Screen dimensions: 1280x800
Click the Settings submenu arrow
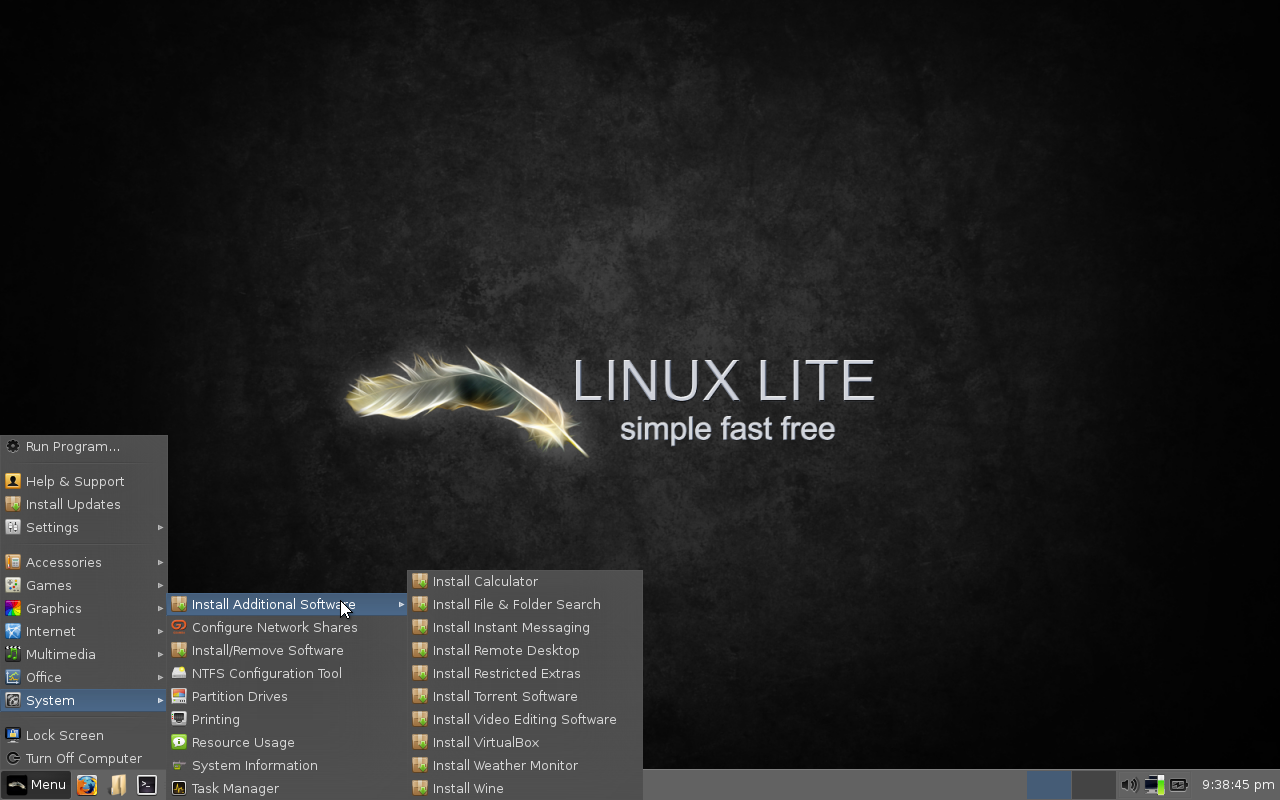pos(160,527)
